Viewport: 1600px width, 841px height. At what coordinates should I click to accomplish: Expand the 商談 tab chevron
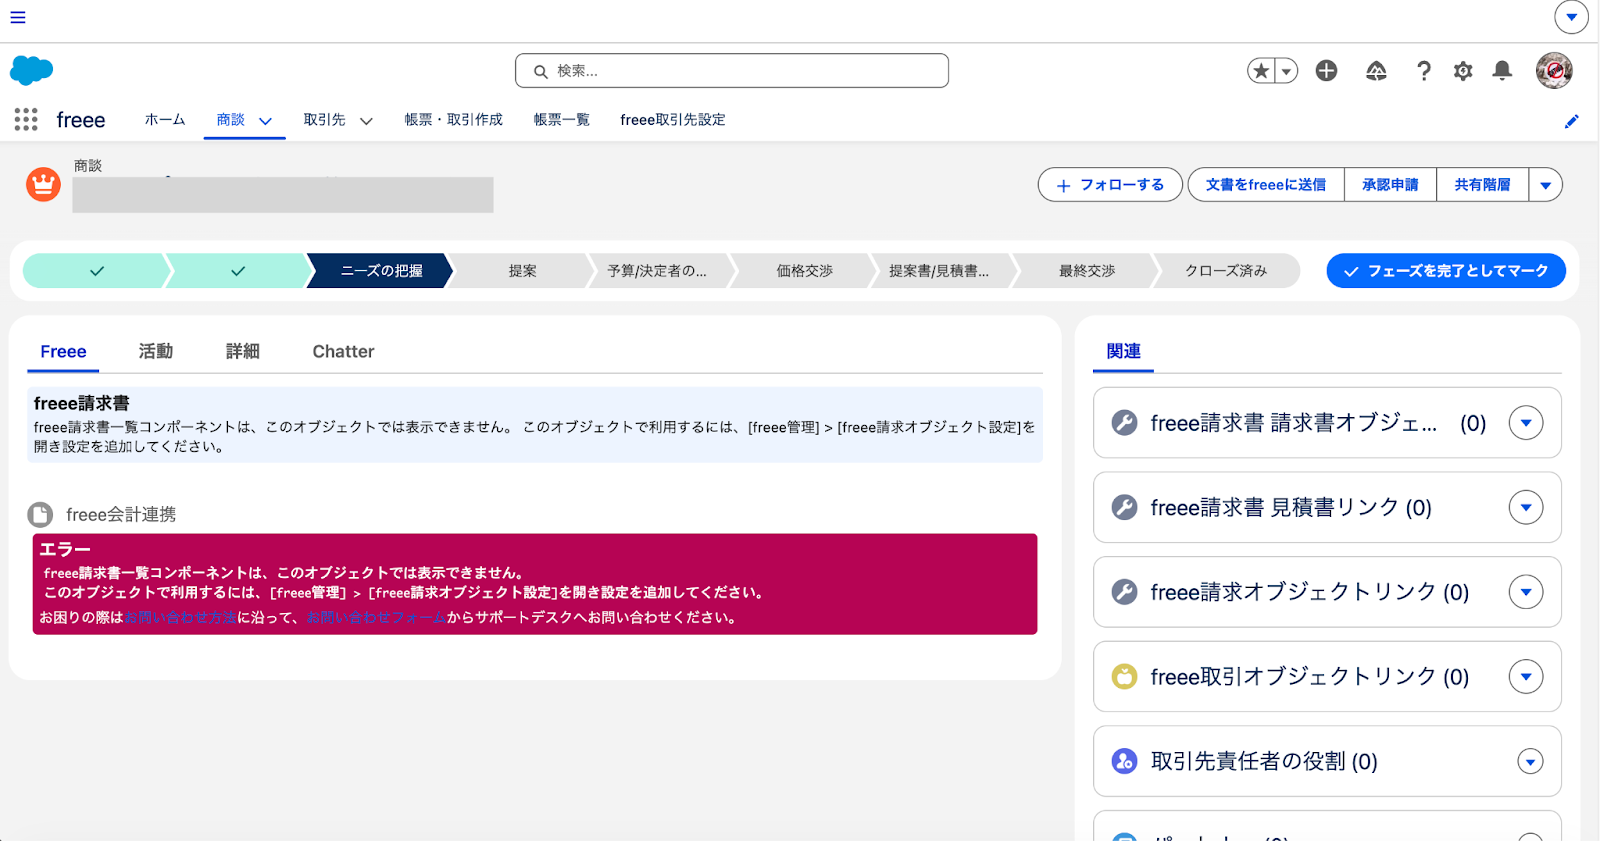pyautogui.click(x=265, y=121)
